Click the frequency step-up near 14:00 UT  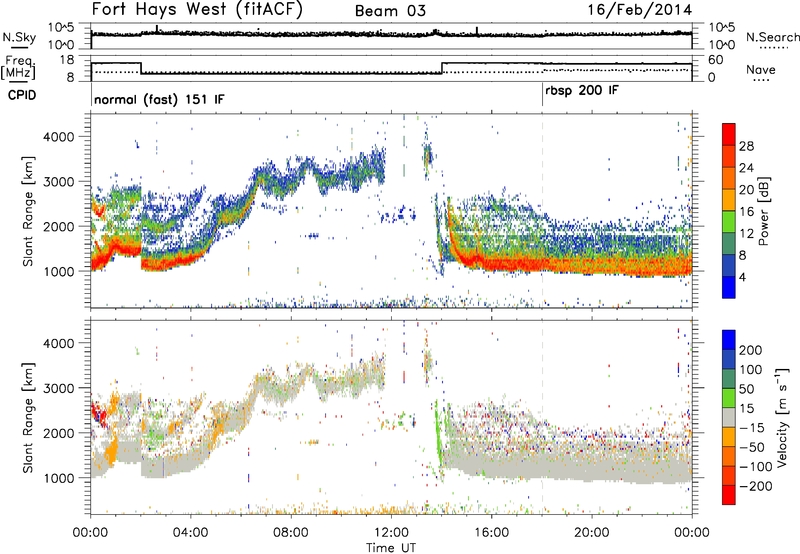tap(442, 68)
